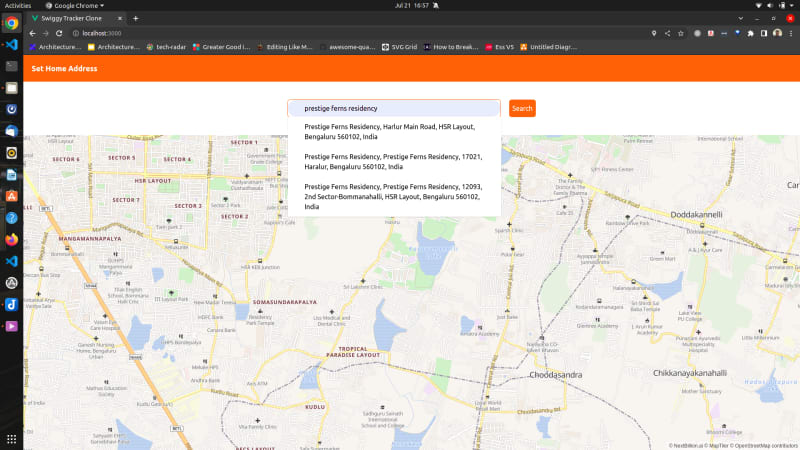This screenshot has height=450, width=800.
Task: Click the orange Search button
Action: (x=522, y=108)
